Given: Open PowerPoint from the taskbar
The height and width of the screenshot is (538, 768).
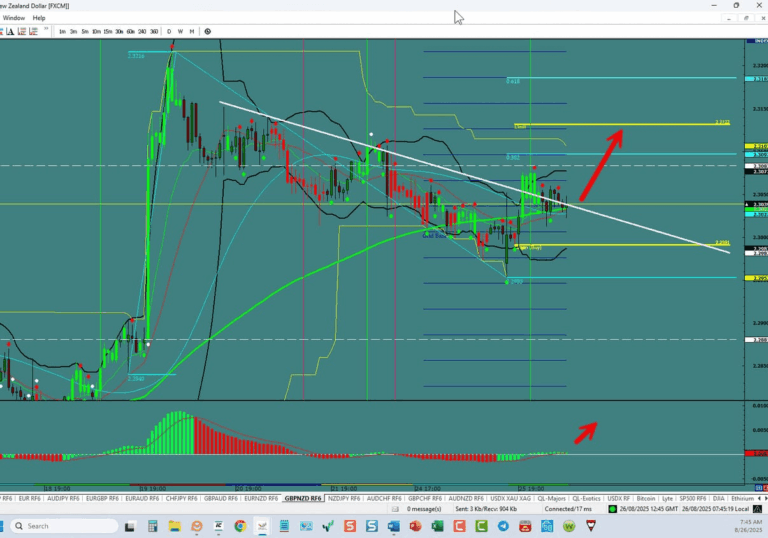Looking at the screenshot, I should pyautogui.click(x=415, y=526).
